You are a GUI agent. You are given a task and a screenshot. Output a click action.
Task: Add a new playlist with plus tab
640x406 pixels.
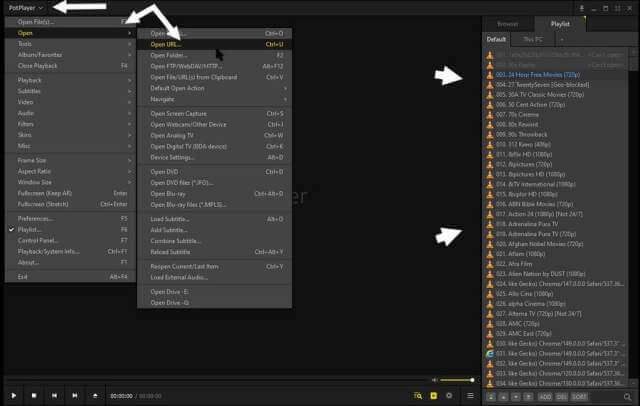[x=562, y=39]
